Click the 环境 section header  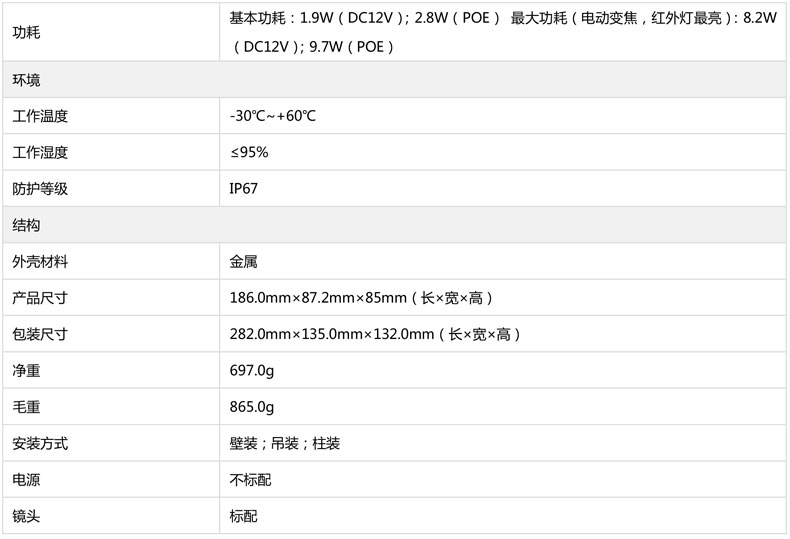[x=27, y=80]
